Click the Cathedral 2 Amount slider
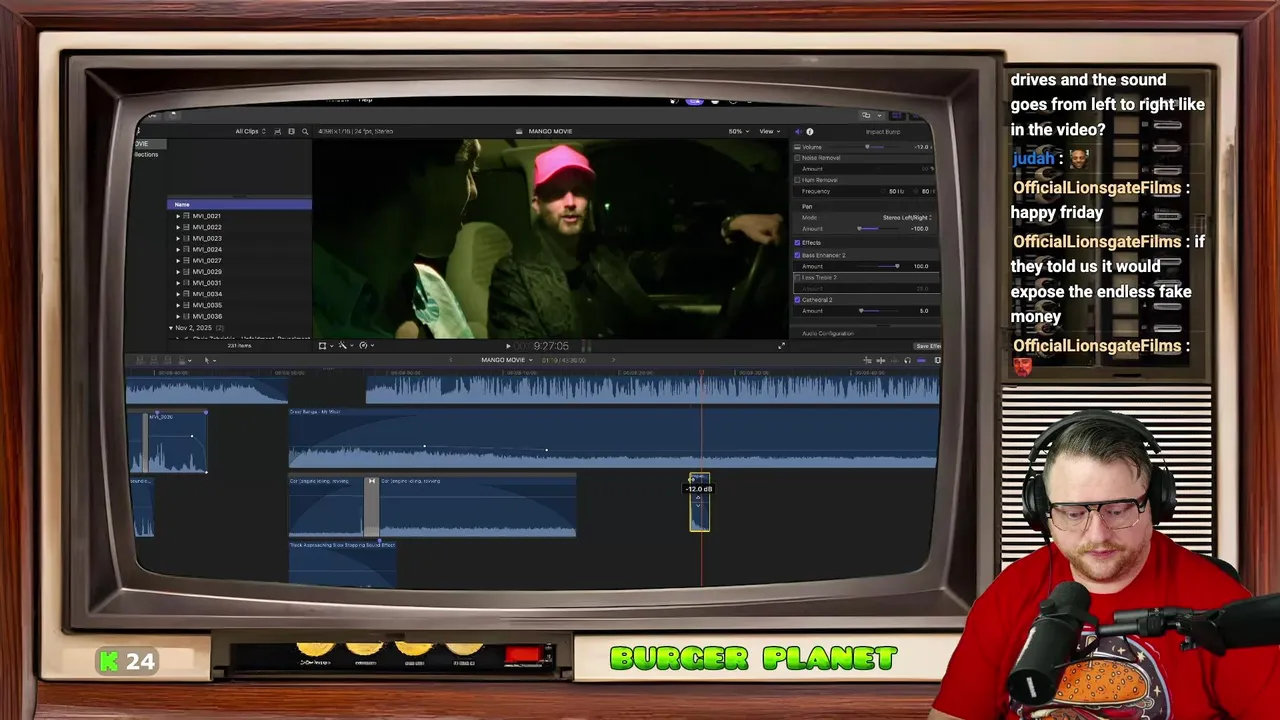This screenshot has width=1280, height=720. coord(879,311)
